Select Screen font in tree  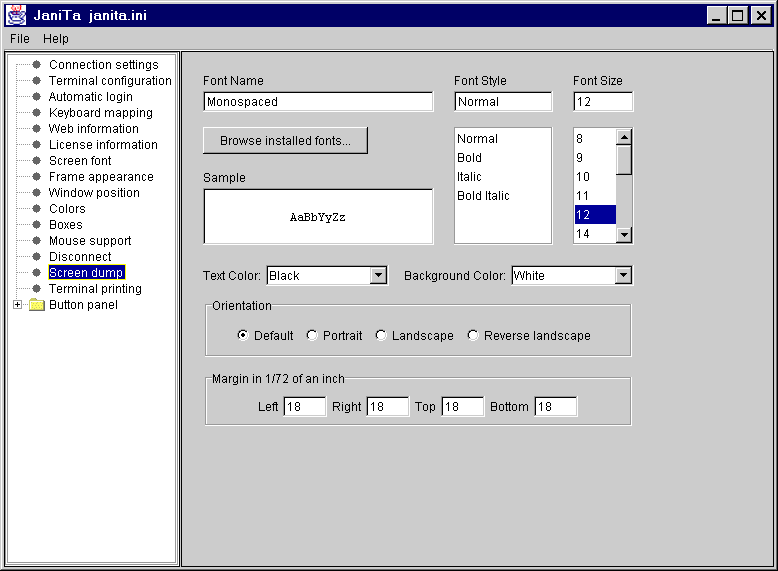click(80, 160)
